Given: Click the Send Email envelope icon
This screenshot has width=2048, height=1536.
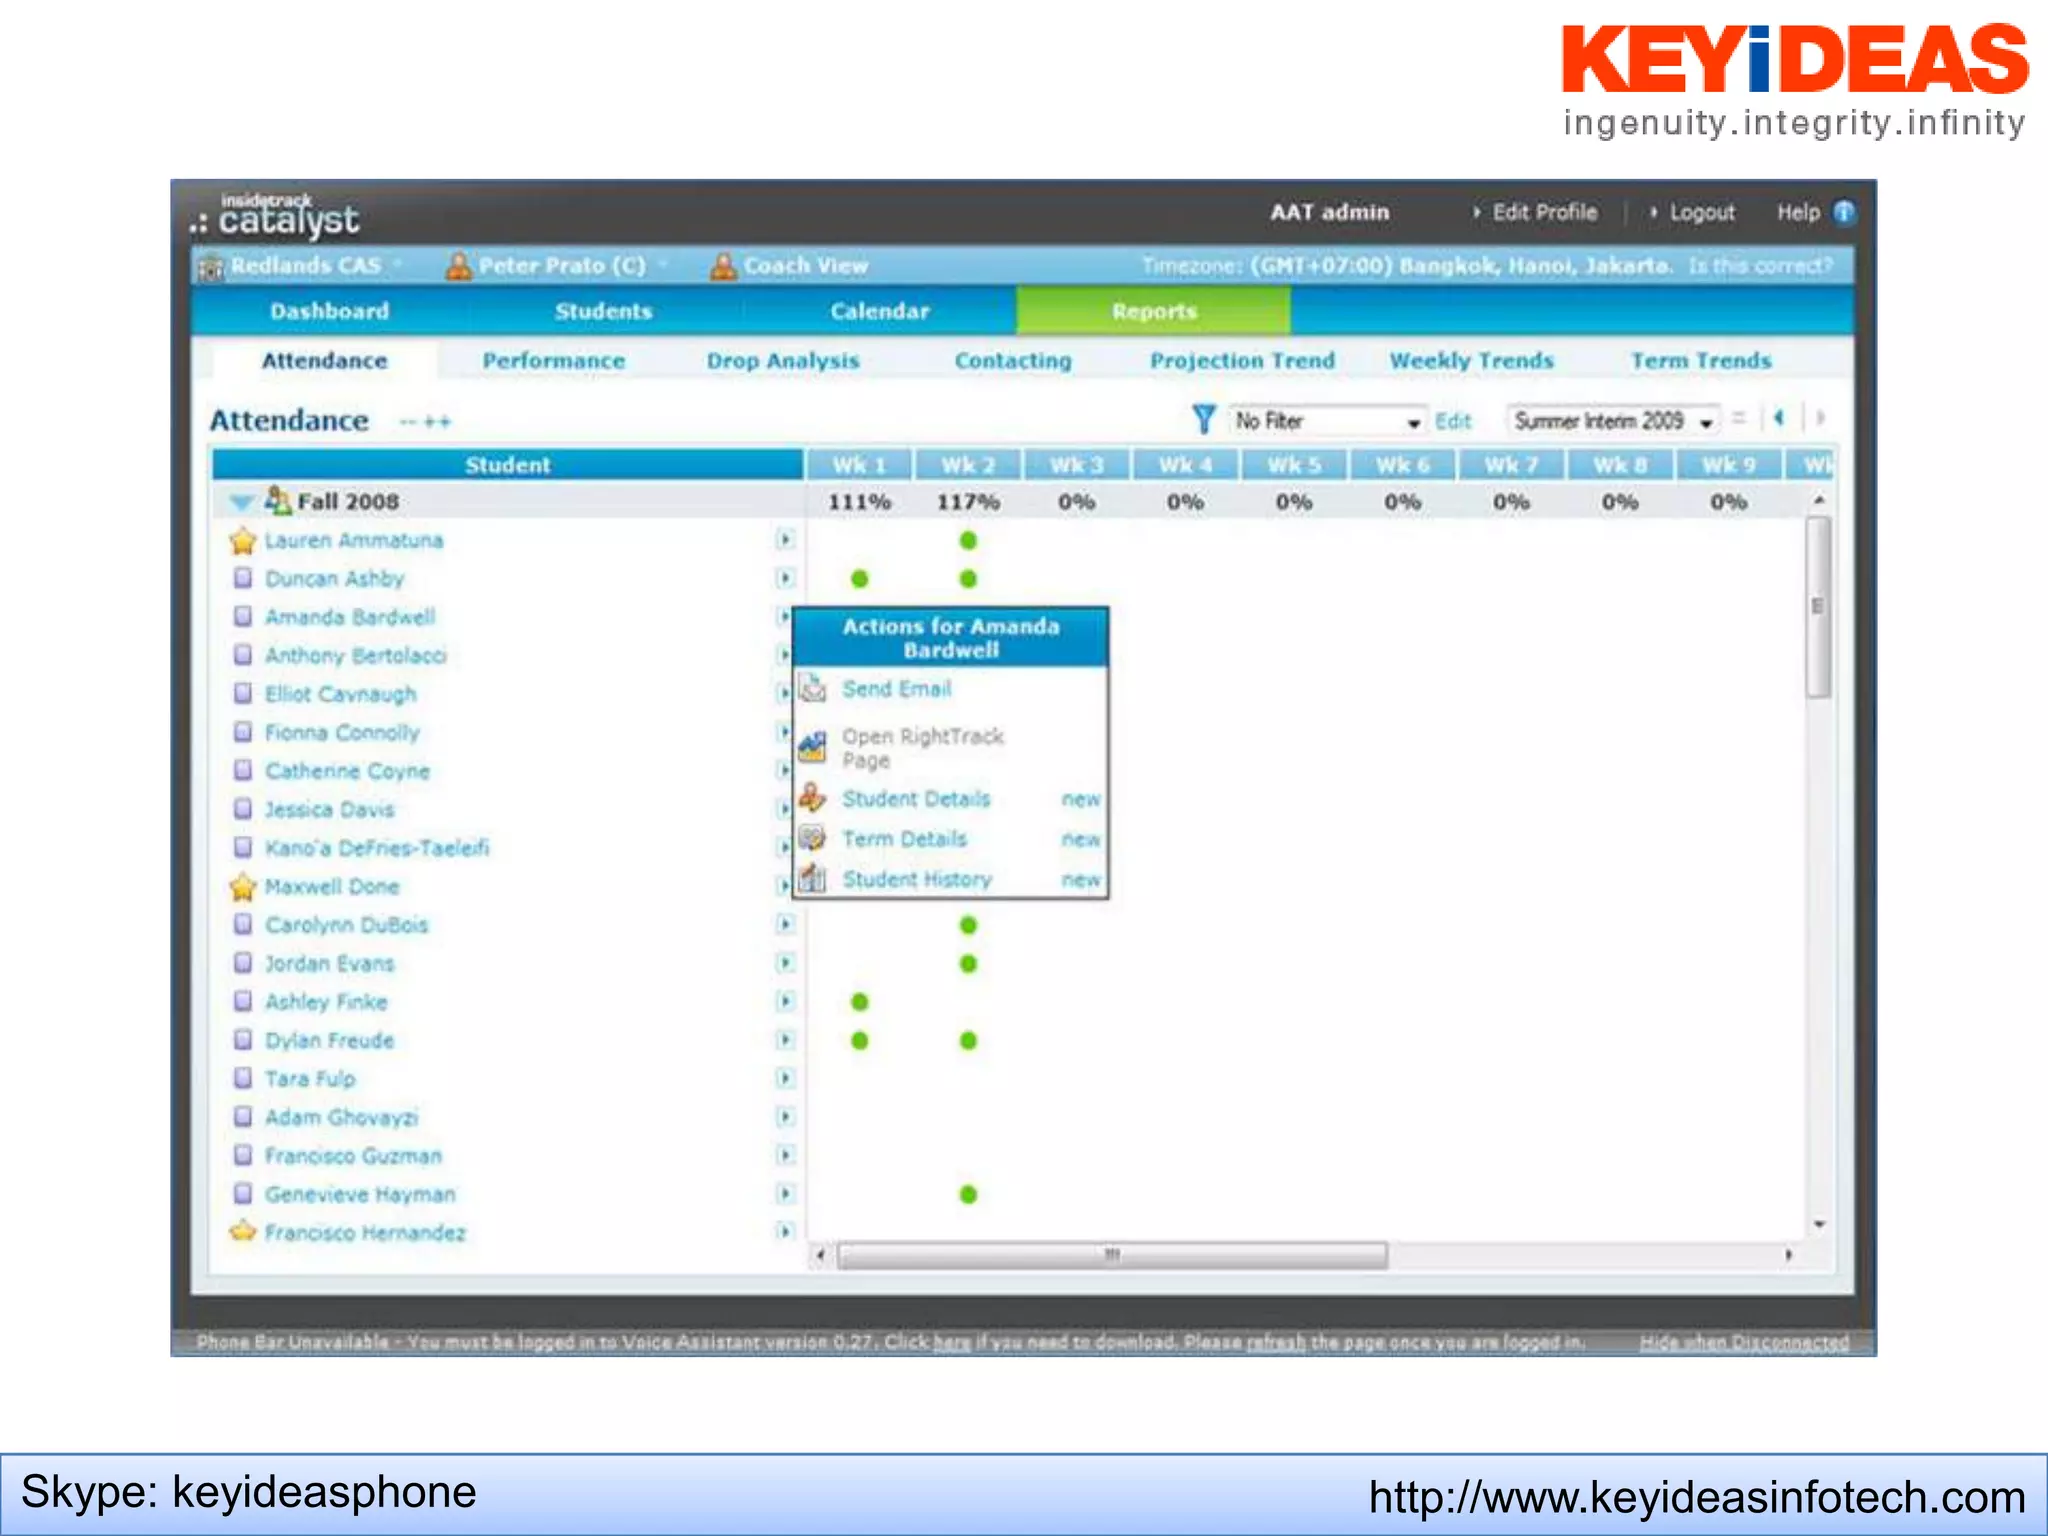Looking at the screenshot, I should [813, 688].
